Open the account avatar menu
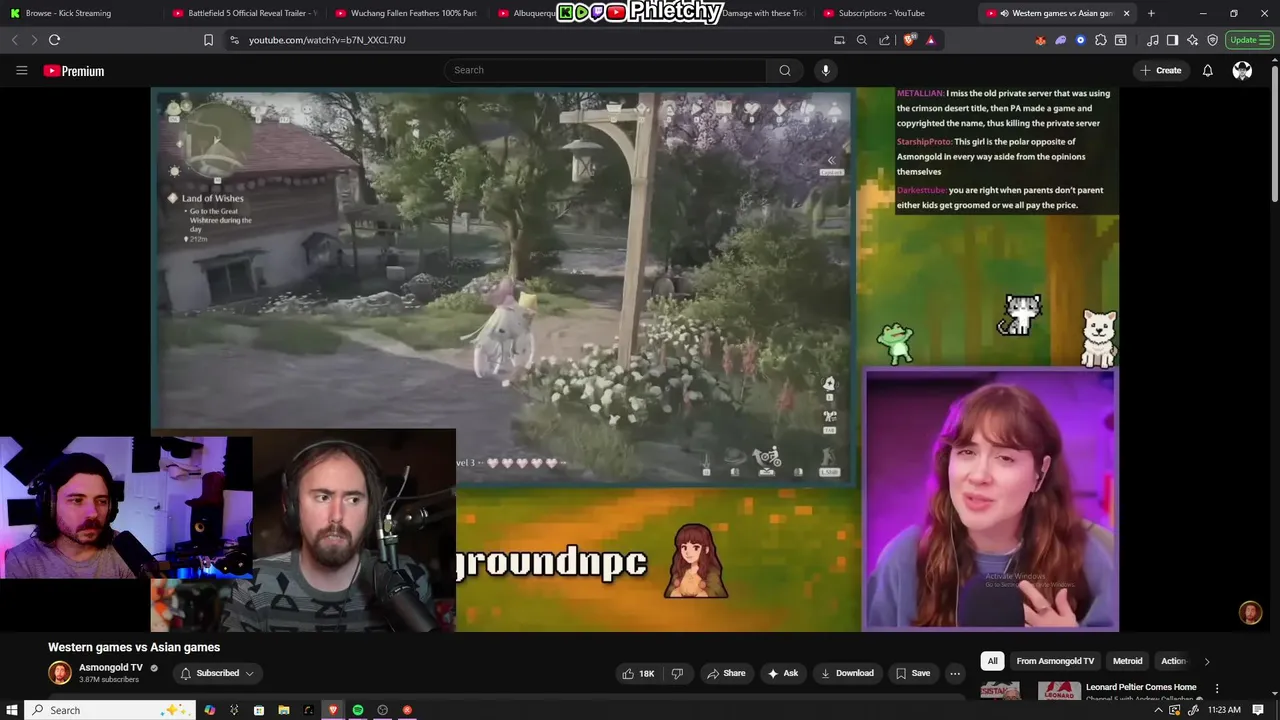1280x720 pixels. (1242, 70)
